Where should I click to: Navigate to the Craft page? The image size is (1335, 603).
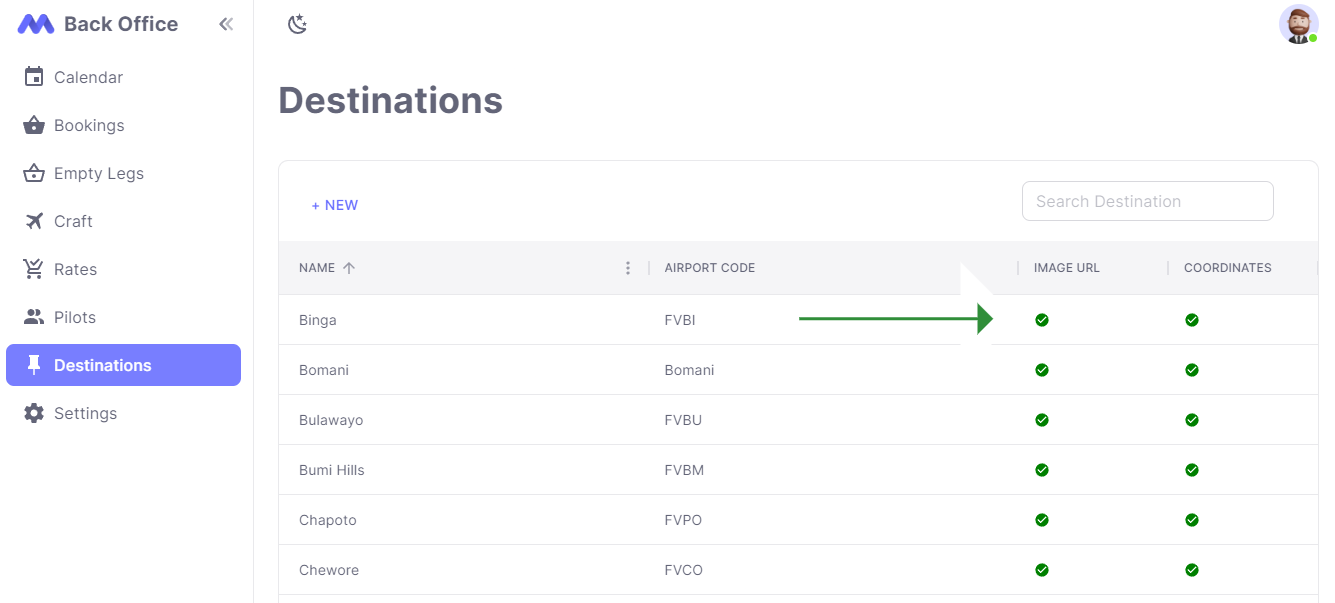click(x=73, y=221)
